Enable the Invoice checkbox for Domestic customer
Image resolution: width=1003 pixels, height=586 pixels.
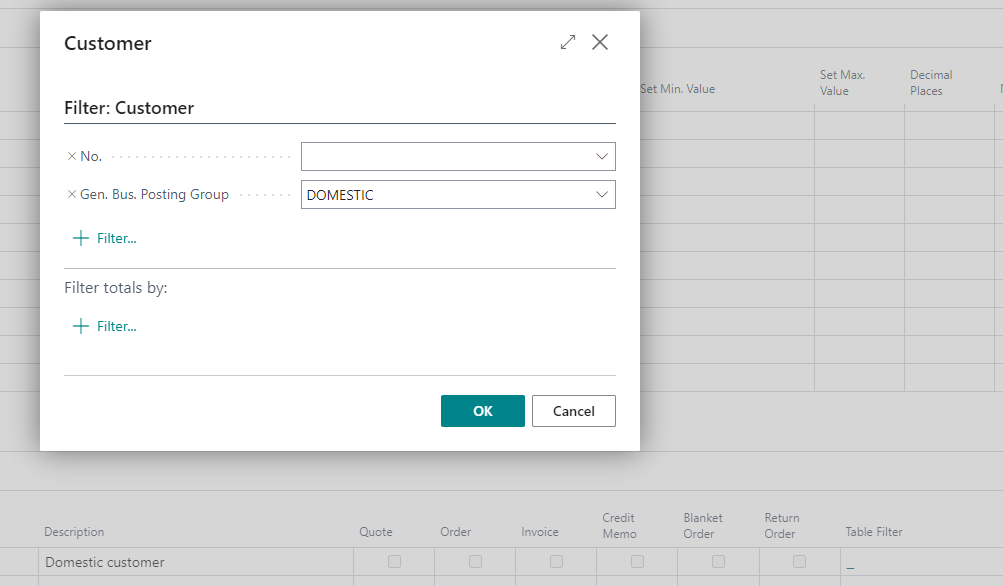(x=556, y=562)
